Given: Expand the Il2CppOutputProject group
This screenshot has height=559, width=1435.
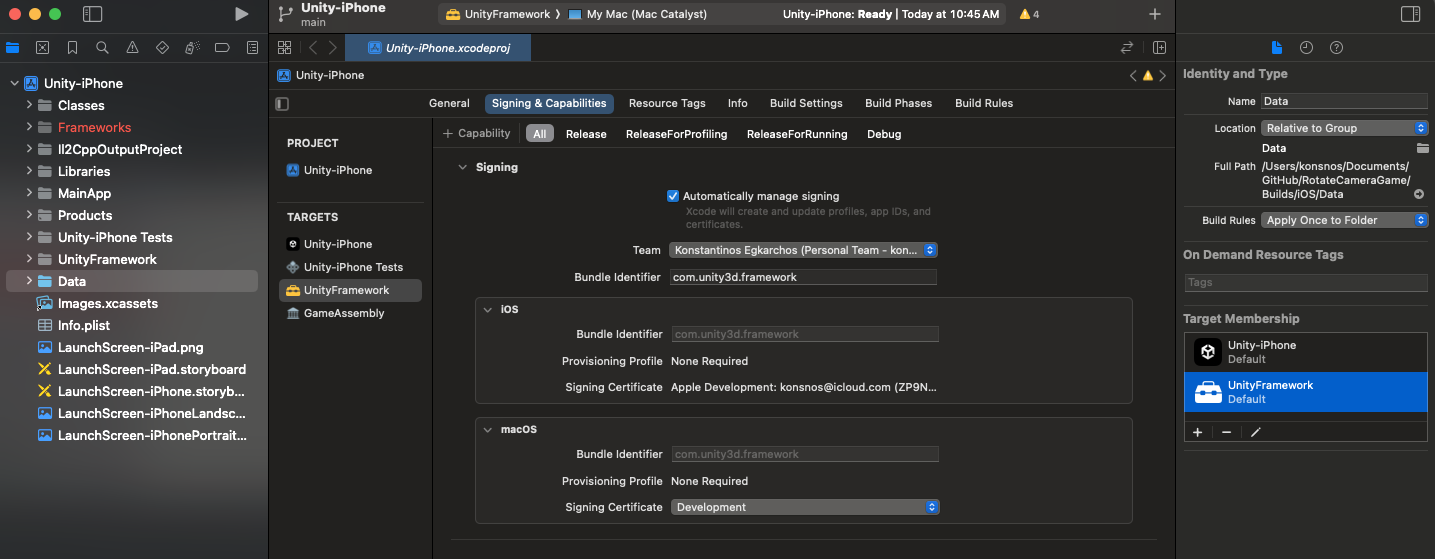Looking at the screenshot, I should coord(29,149).
